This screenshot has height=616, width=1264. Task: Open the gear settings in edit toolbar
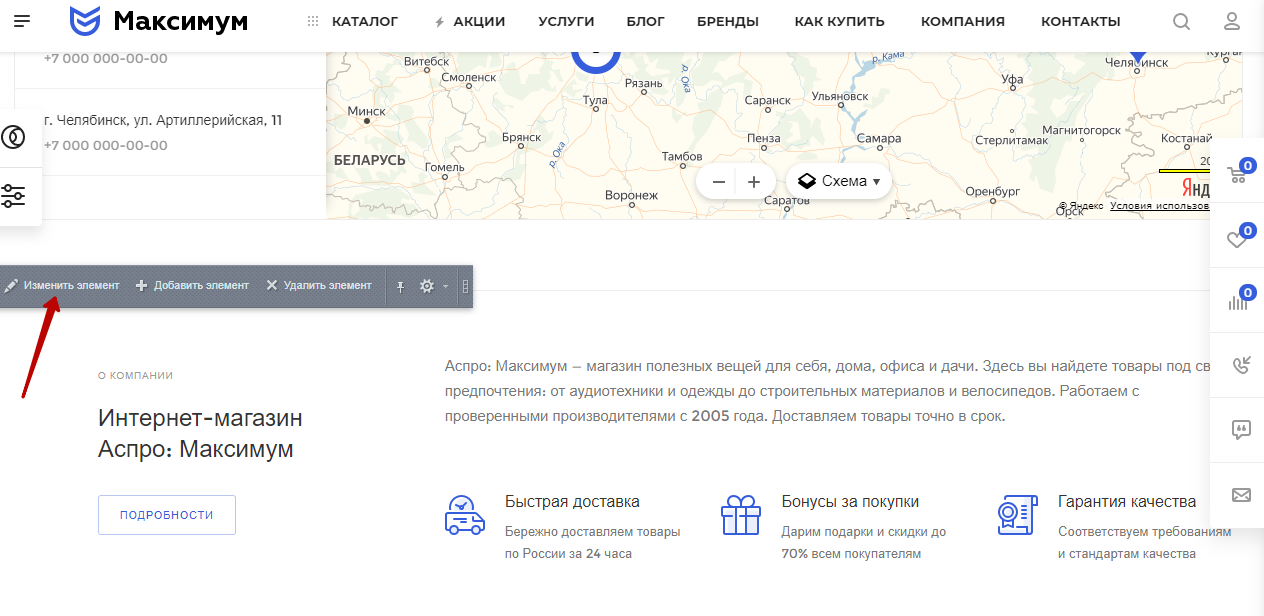click(x=427, y=286)
